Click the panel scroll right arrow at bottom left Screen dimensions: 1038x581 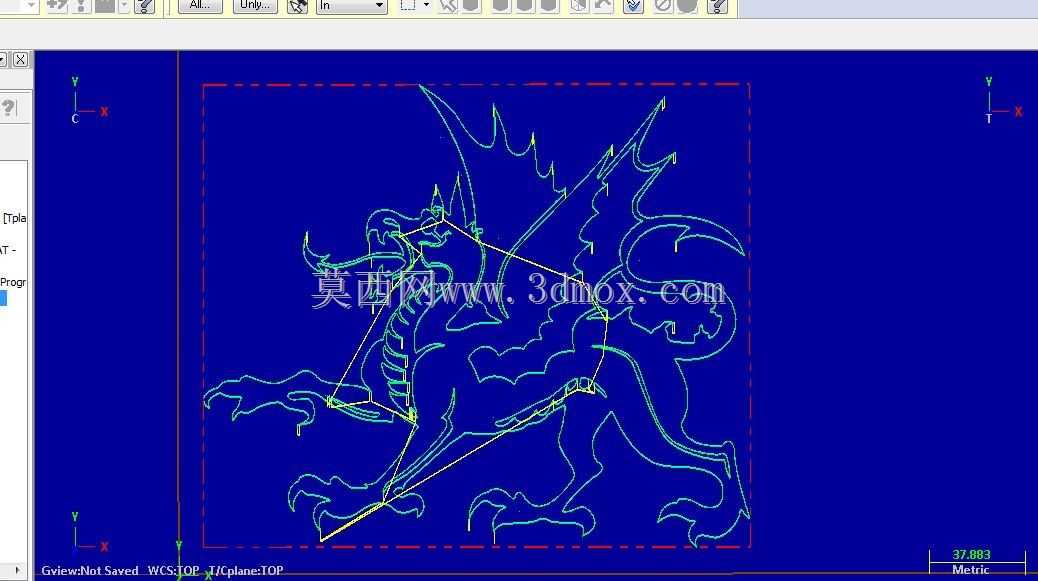pos(17,570)
